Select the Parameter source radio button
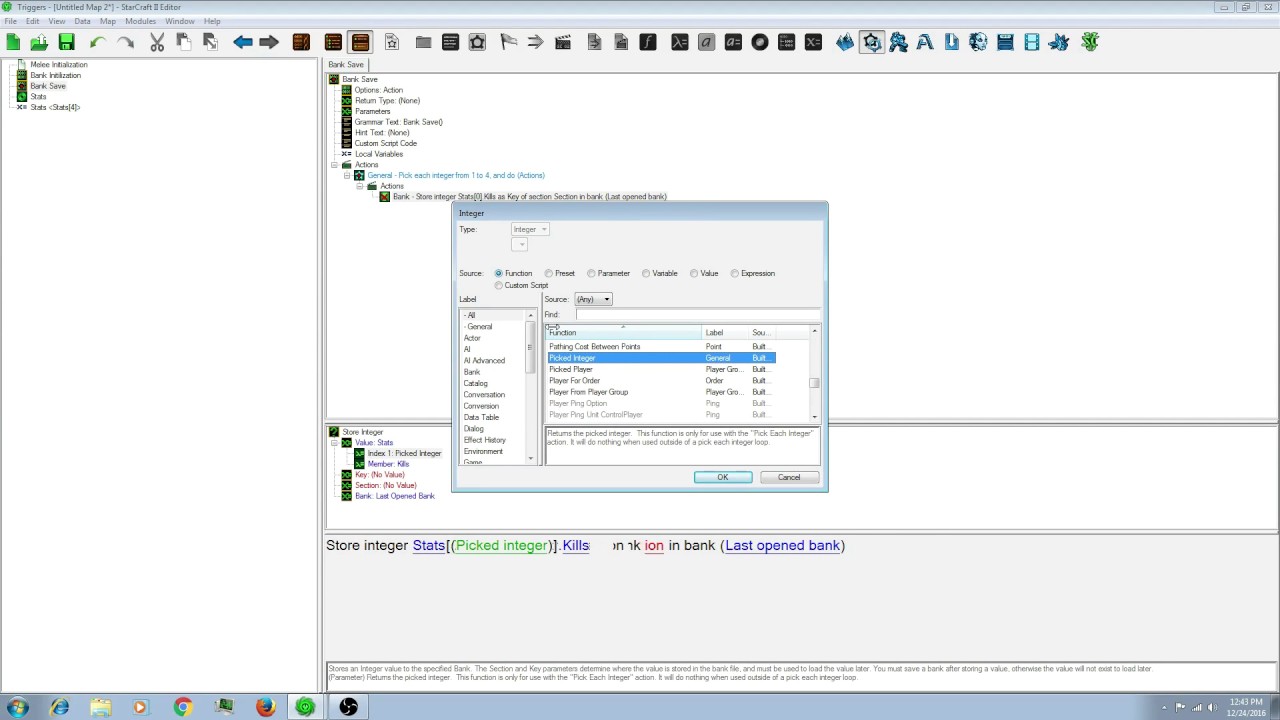 591,273
